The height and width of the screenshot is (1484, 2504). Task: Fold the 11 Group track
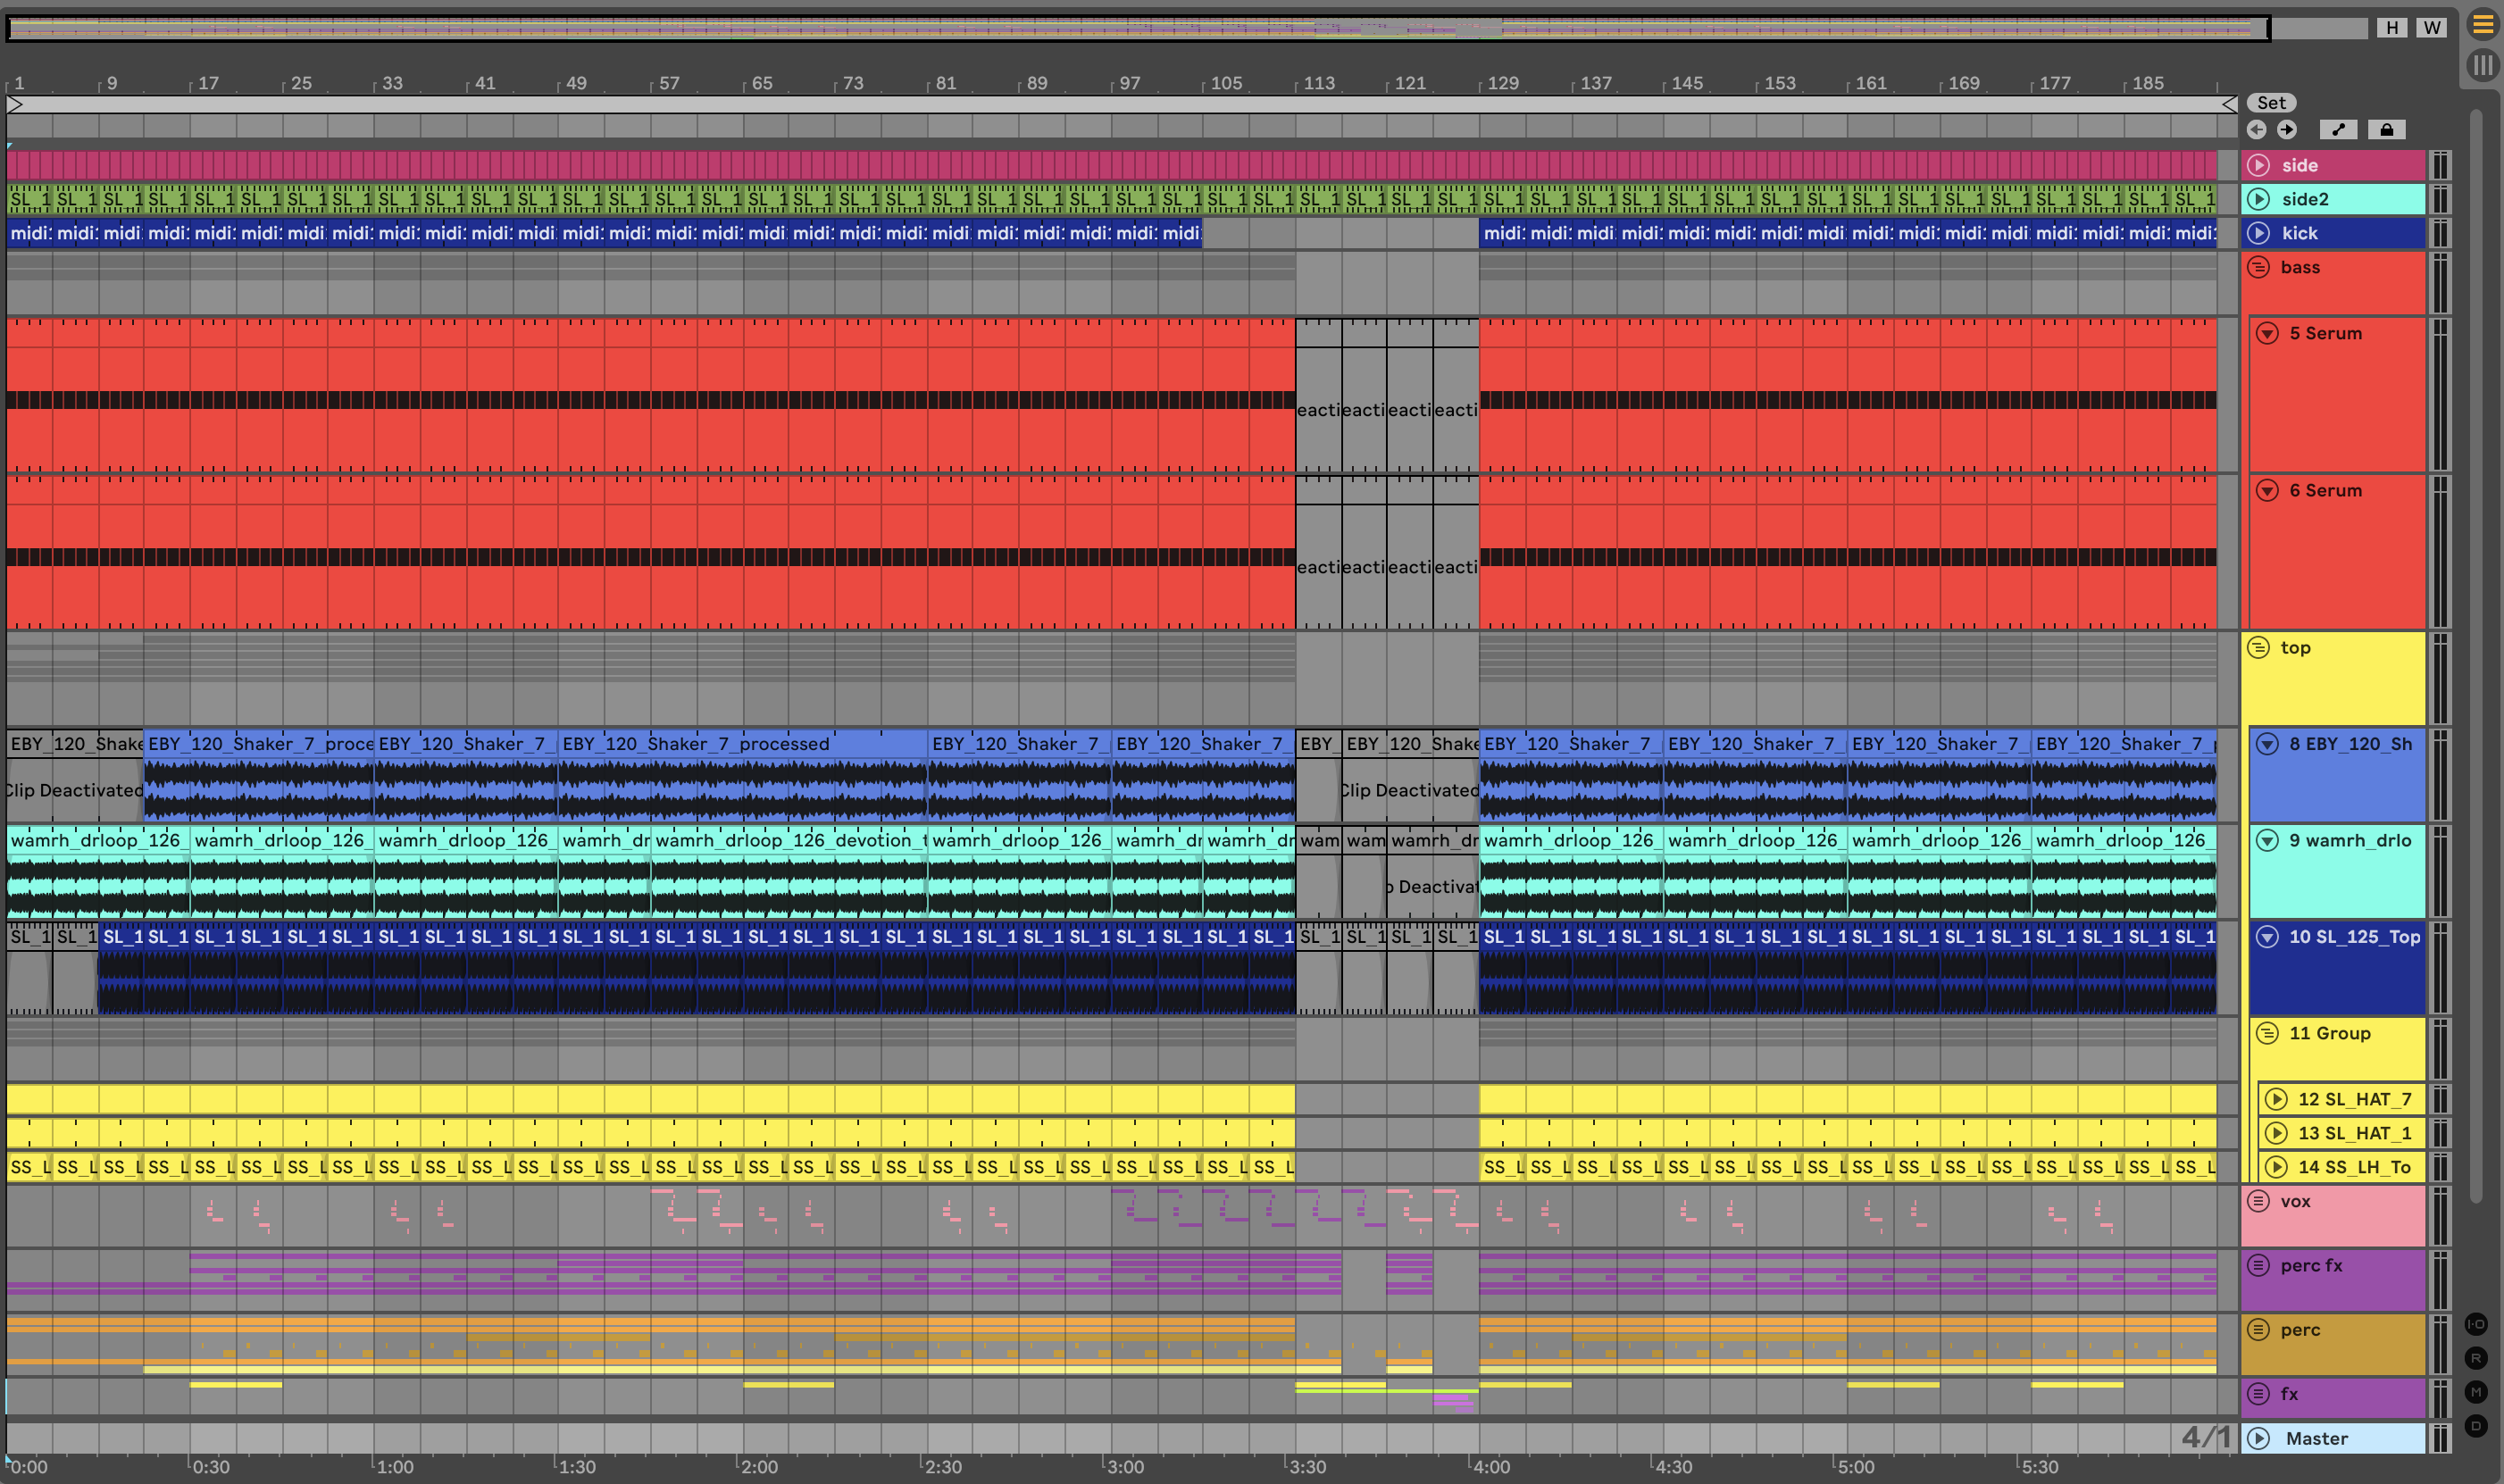(x=2268, y=1033)
